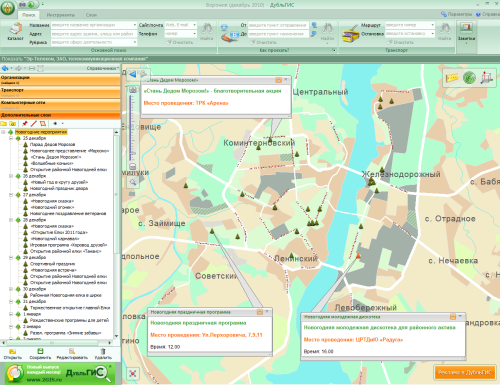Image resolution: width=500 pixels, height=385 pixels.
Task: Select the red line drawing tool
Action: tap(34, 124)
